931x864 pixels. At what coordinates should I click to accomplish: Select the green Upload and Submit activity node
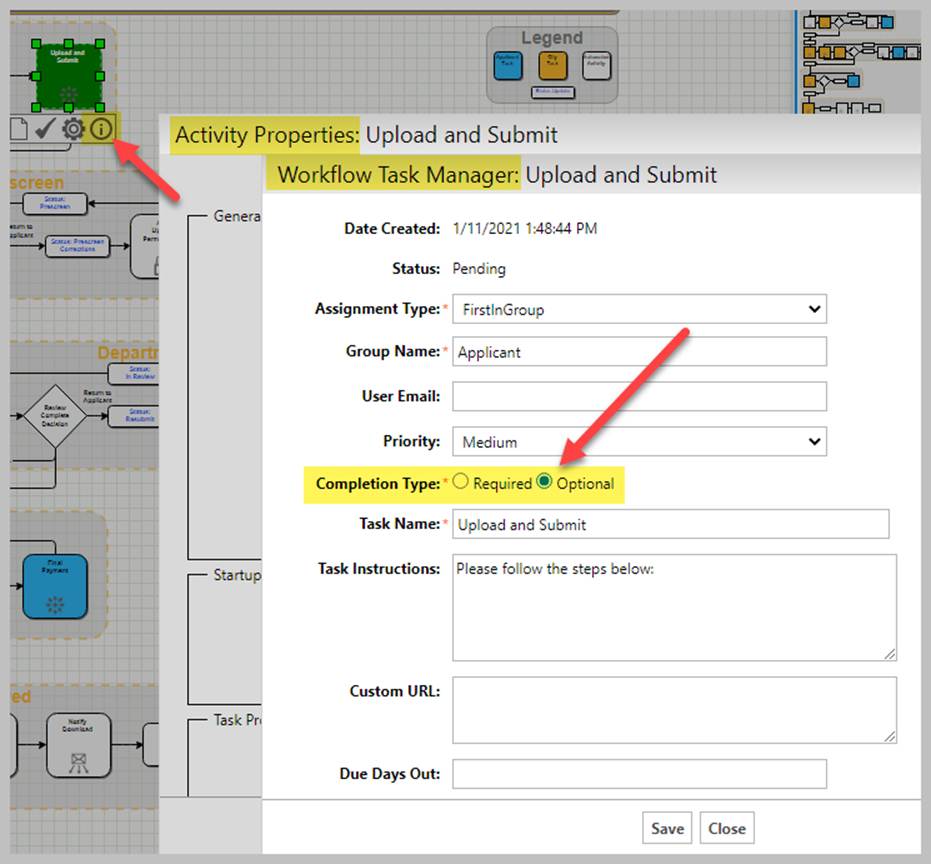[67, 75]
